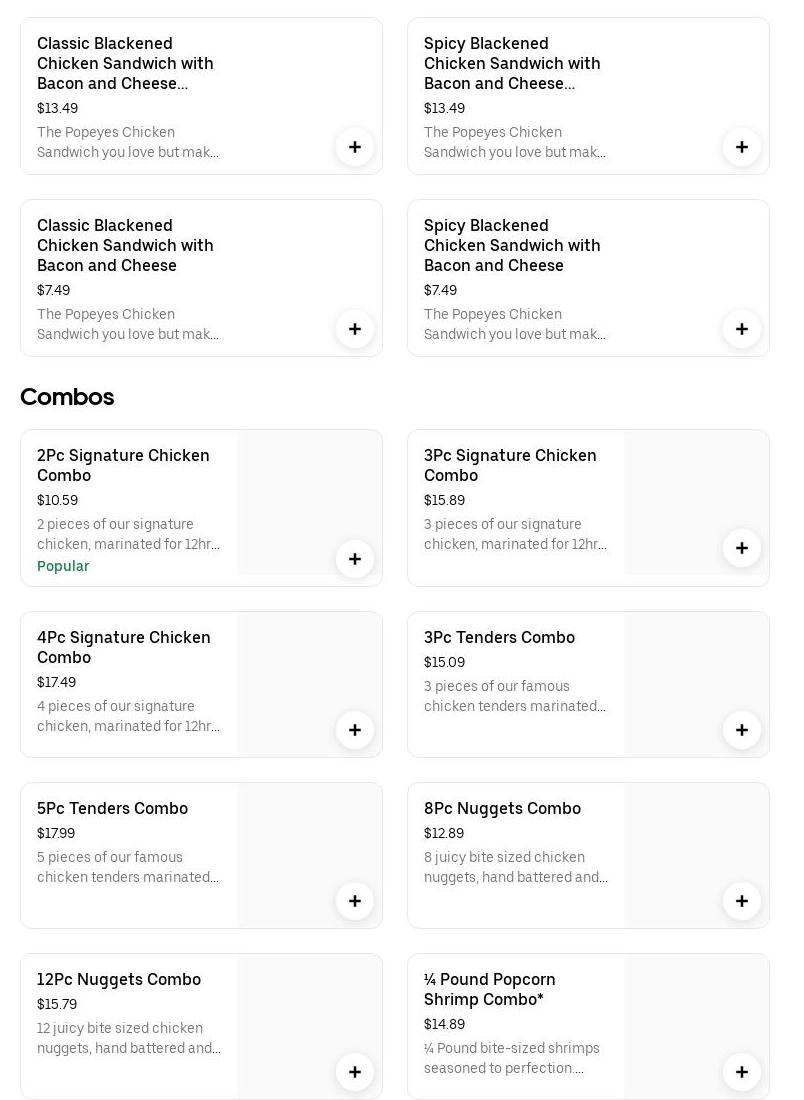Screen dimensions: 804x1100
Task: Add Classic Blackened Chicken Sandwich $13.49 to cart
Action: tap(355, 147)
